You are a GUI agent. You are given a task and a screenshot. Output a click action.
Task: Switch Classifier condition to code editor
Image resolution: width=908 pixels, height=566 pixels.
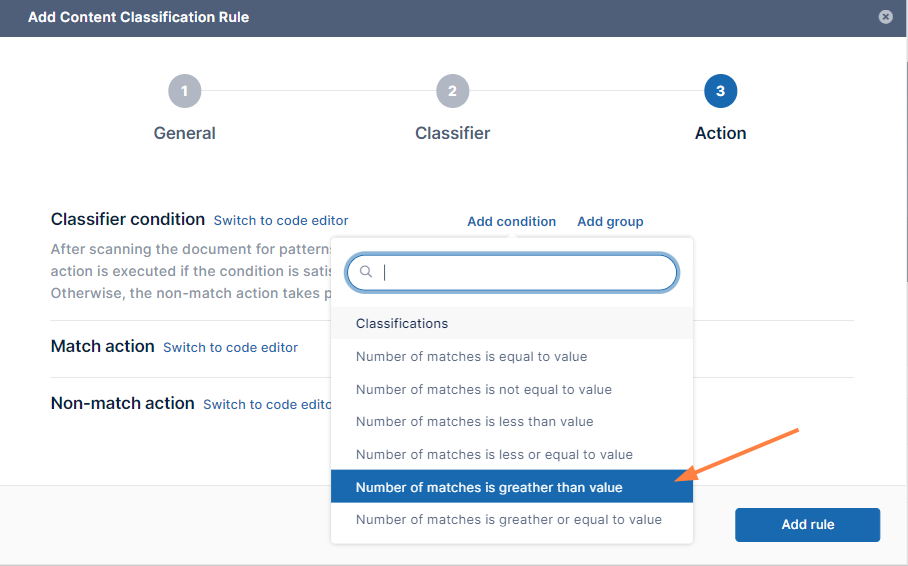281,220
